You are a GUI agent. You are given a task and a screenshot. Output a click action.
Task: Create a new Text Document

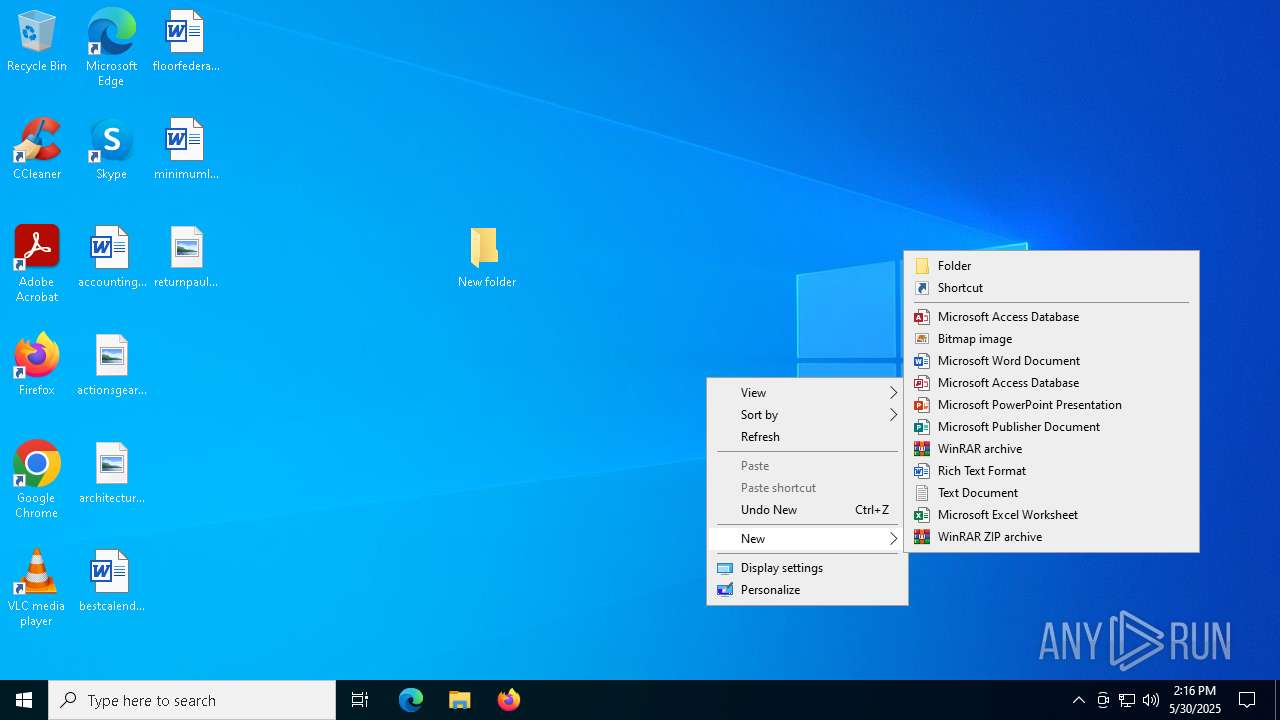[1051, 493]
